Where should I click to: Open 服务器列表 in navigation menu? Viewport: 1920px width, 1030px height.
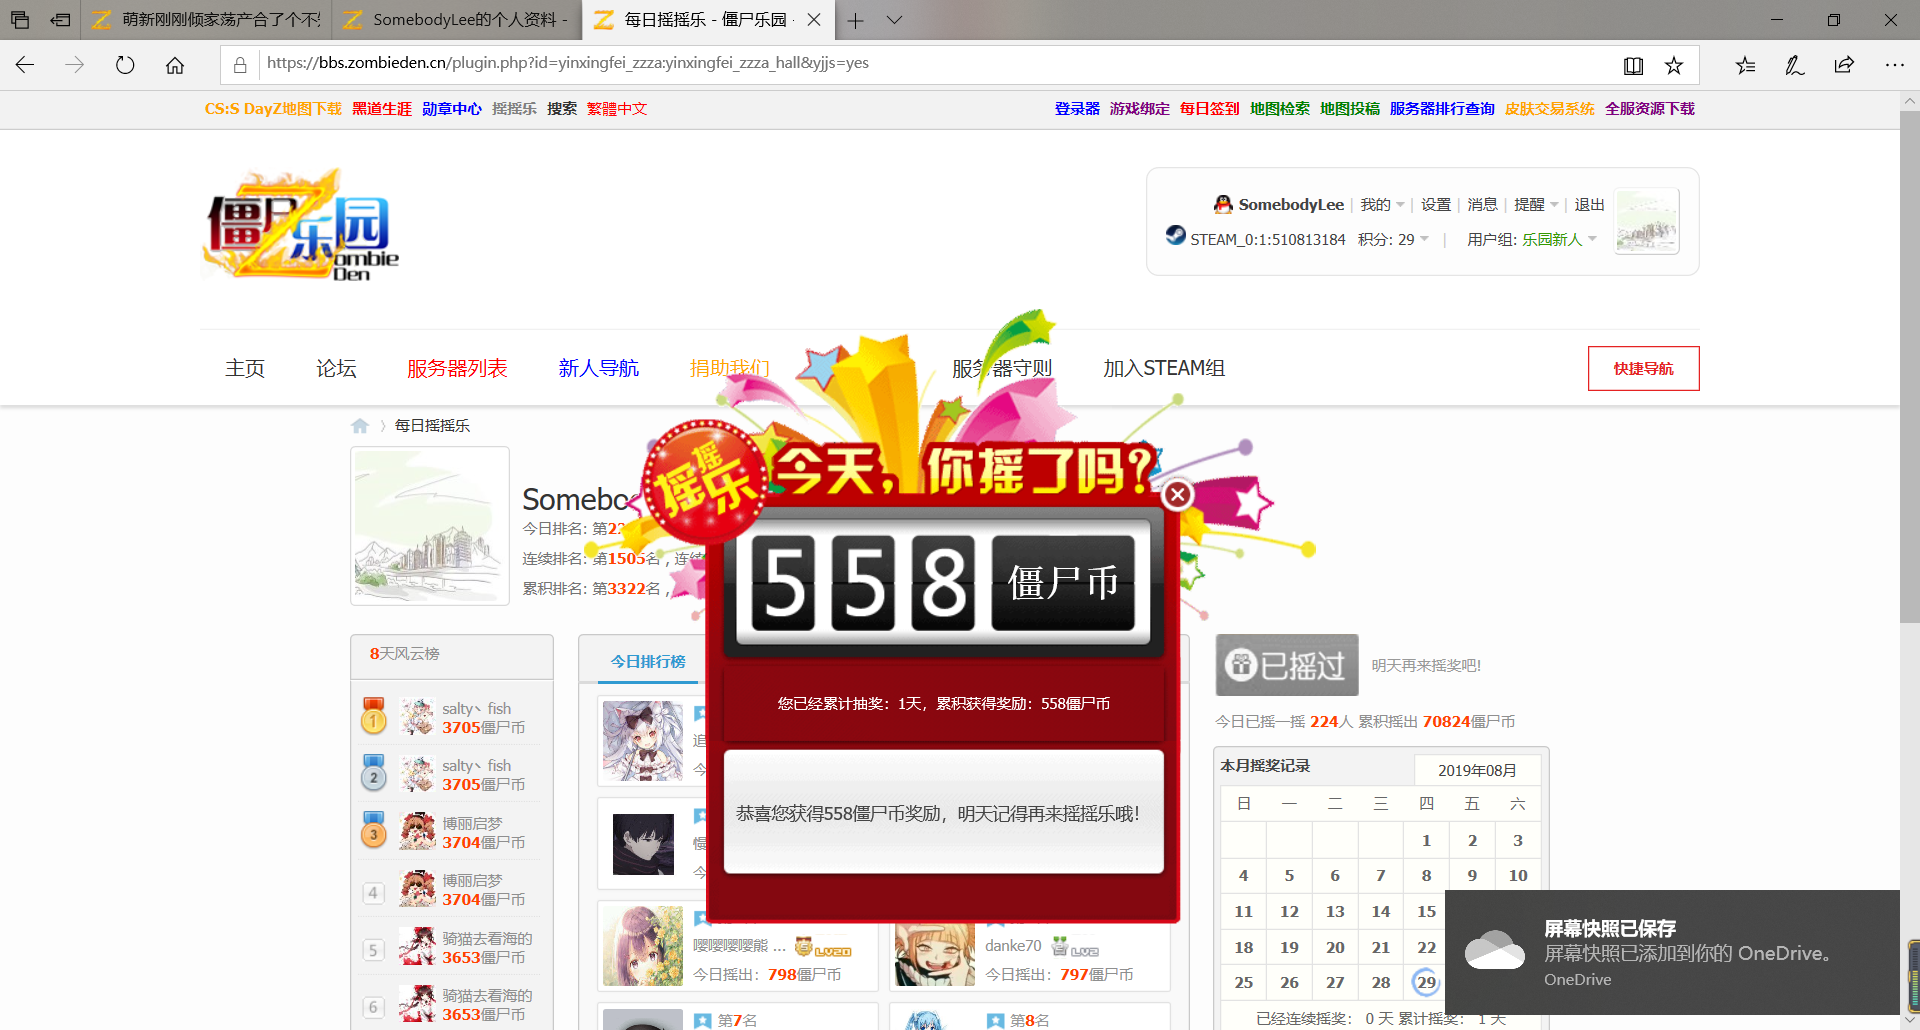click(x=457, y=368)
